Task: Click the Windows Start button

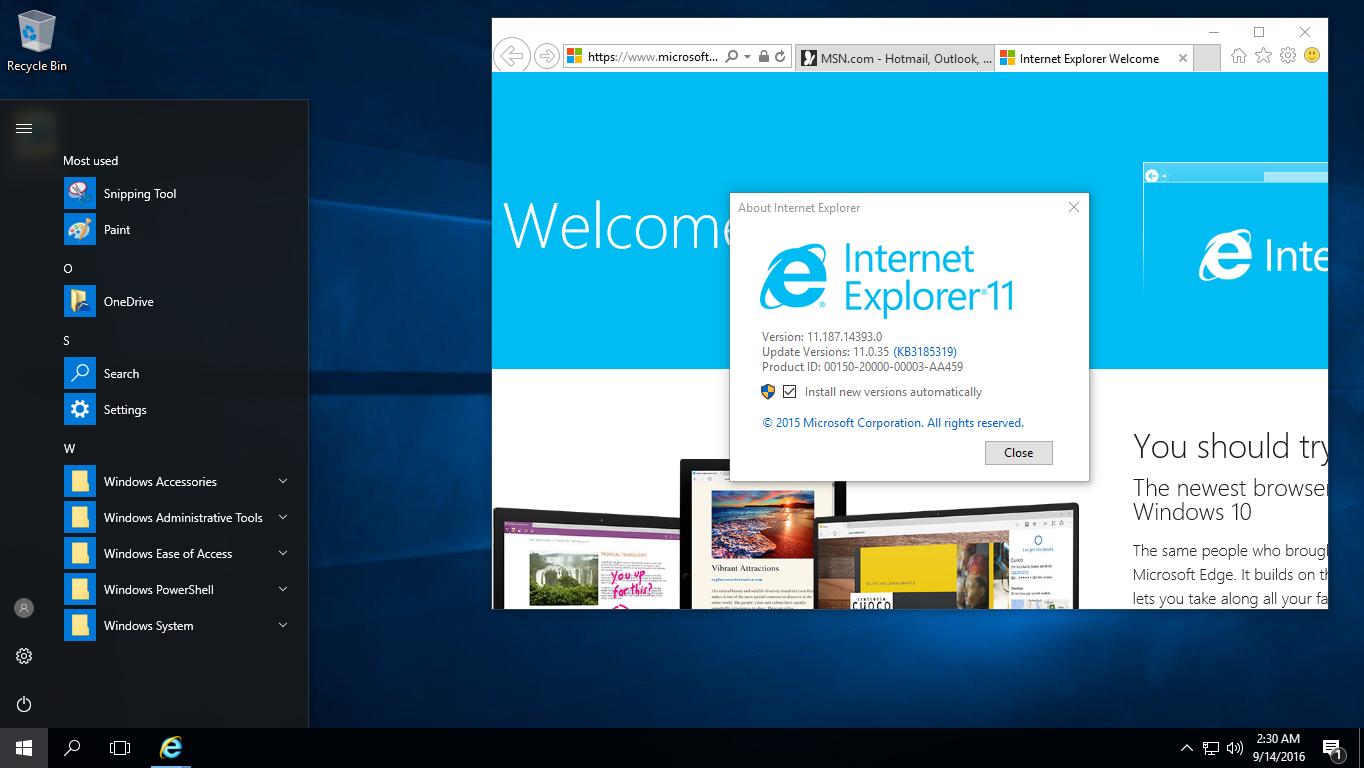Action: click(x=24, y=747)
